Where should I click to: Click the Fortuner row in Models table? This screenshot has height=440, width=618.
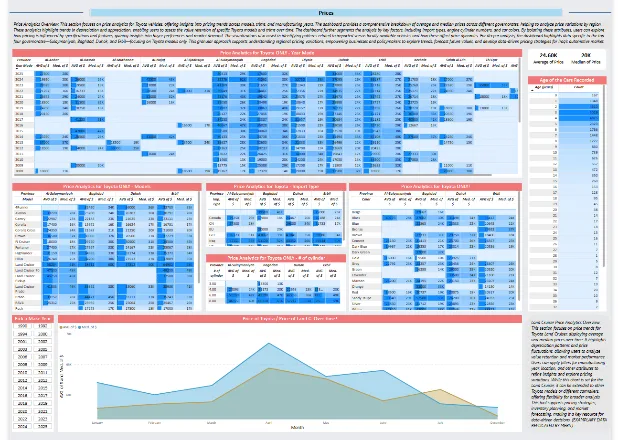pyautogui.click(x=104, y=247)
